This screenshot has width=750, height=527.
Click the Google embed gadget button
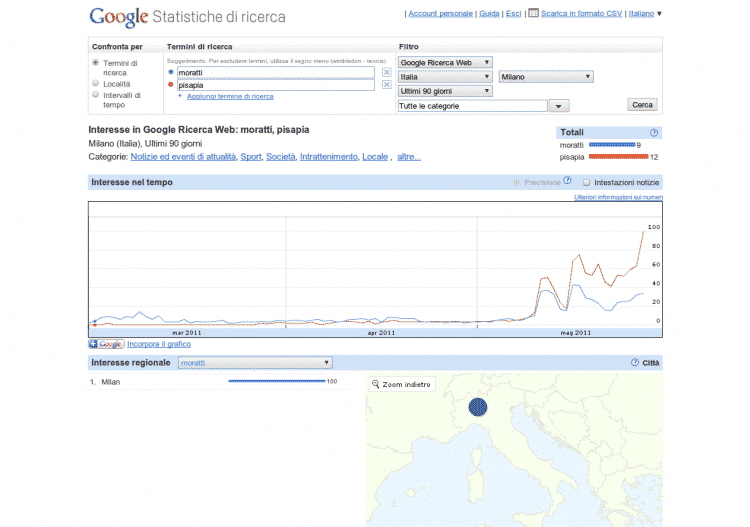pyautogui.click(x=106, y=344)
